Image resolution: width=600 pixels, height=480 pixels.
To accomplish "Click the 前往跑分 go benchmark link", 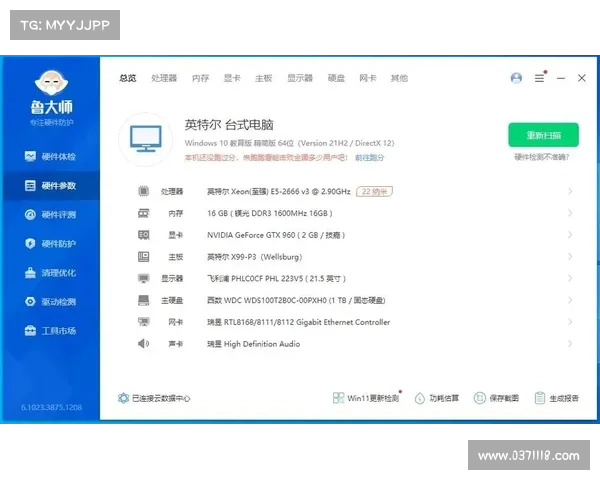I will click(370, 157).
